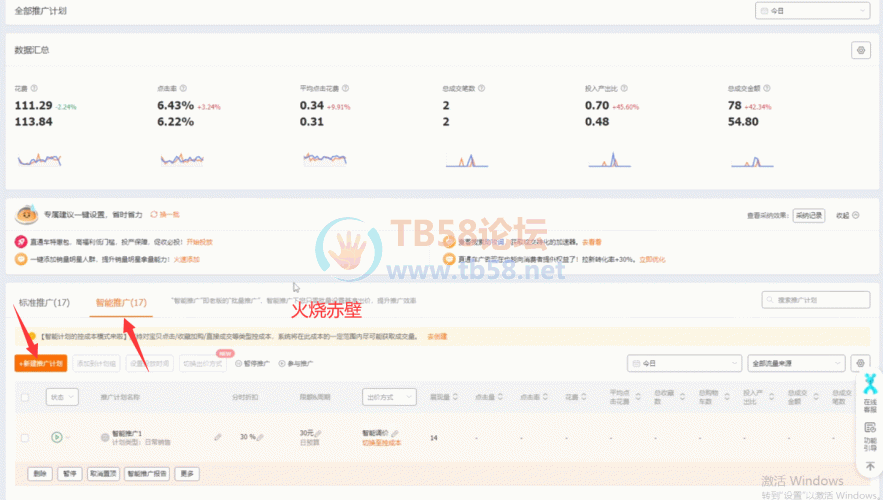Click the refresh icon 换一批 for suggestions
Screen dimensions: 883x500
point(165,215)
